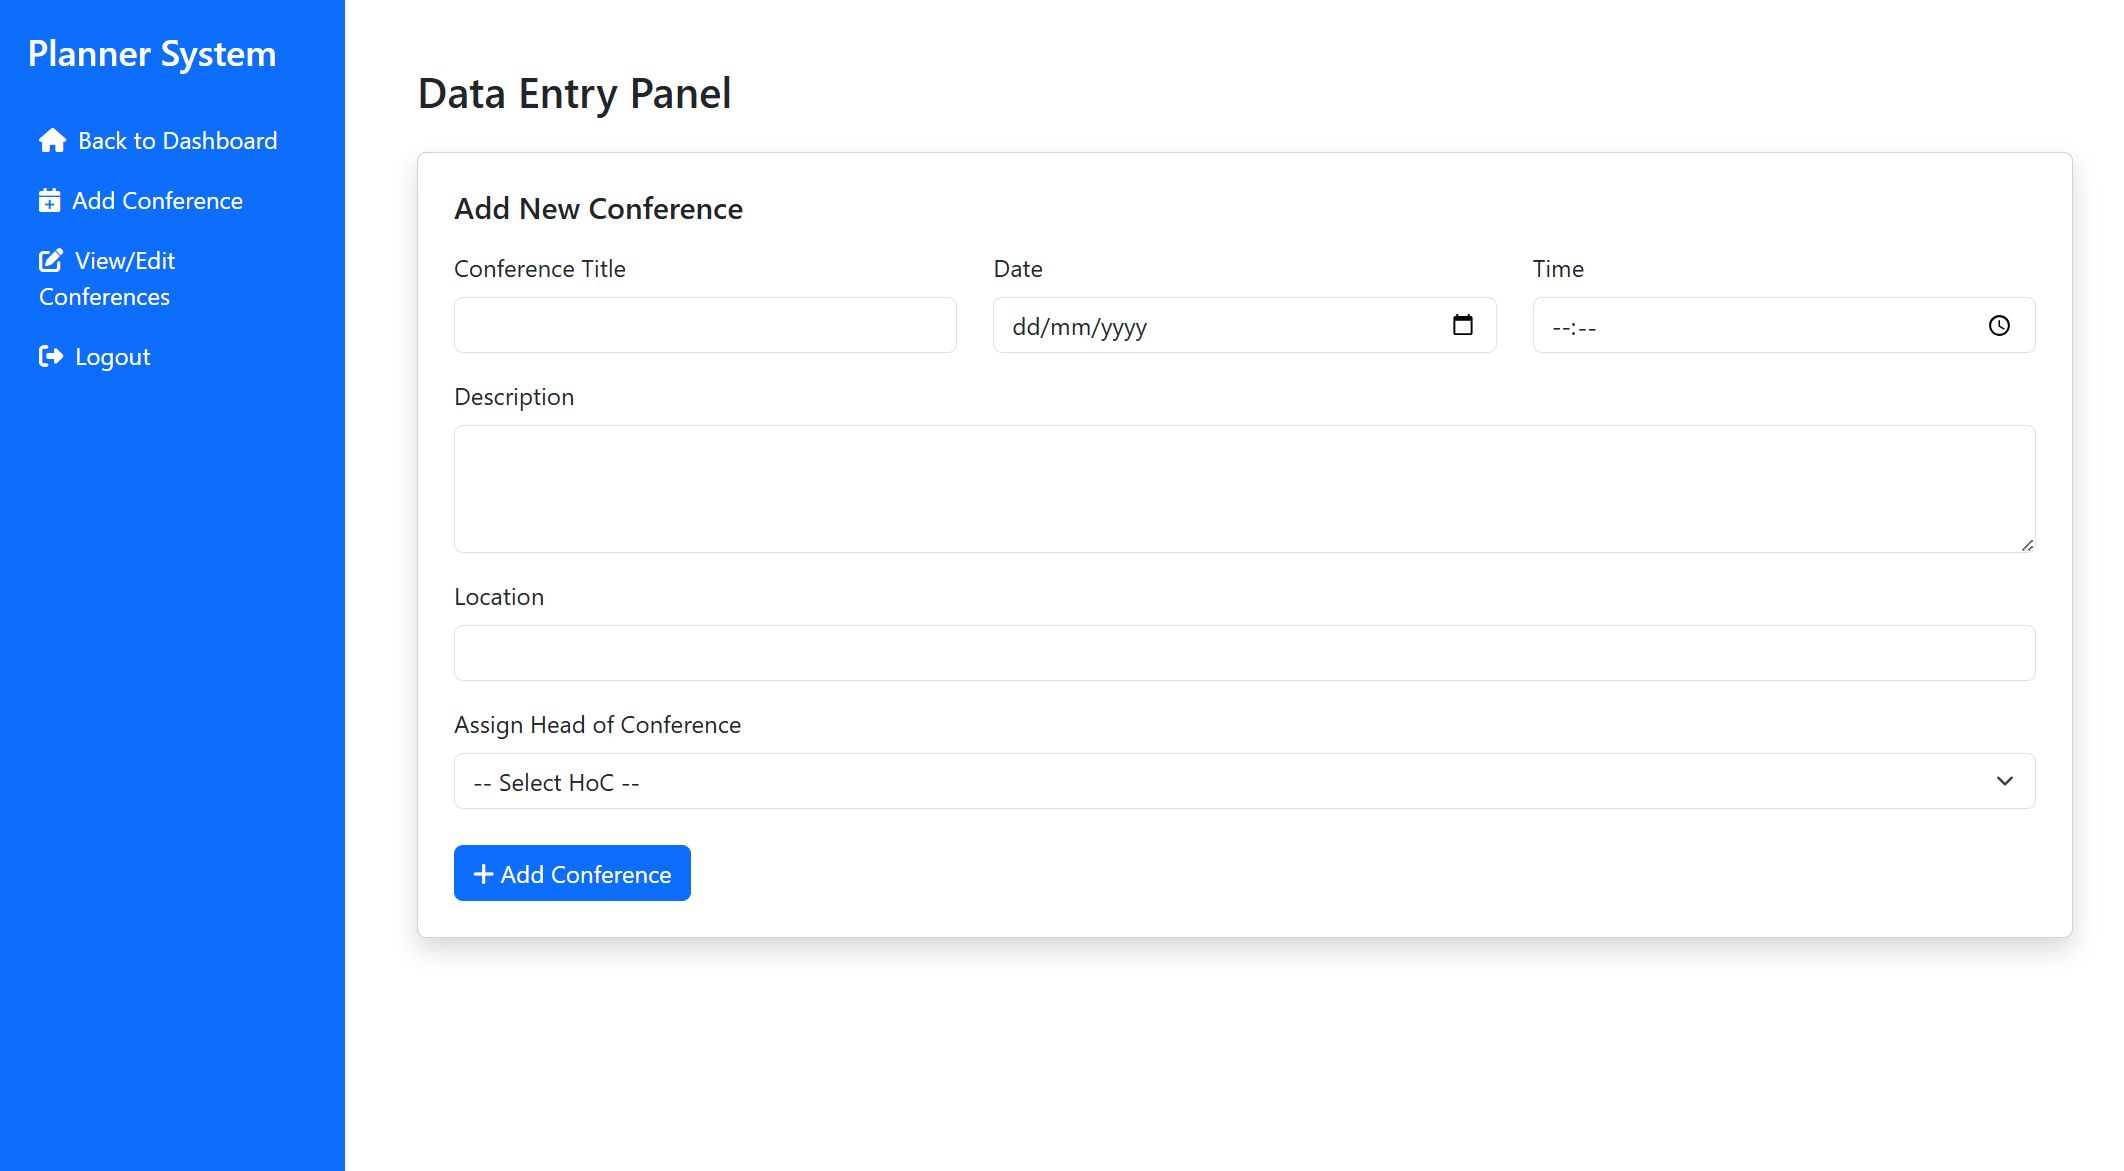Expand the Select HoC dropdown
Image resolution: width=2124 pixels, height=1171 pixels.
1244,781
